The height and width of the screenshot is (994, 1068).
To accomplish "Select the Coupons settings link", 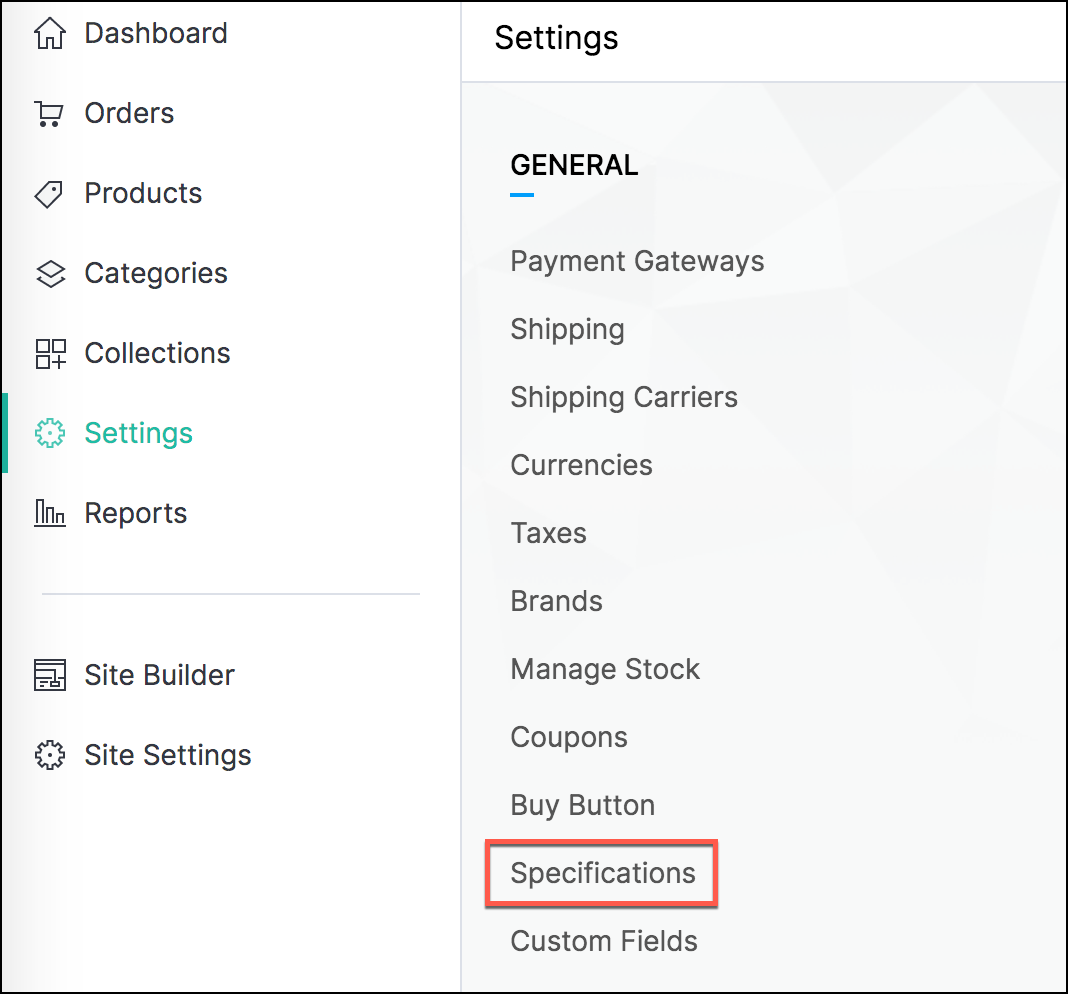I will (x=569, y=737).
